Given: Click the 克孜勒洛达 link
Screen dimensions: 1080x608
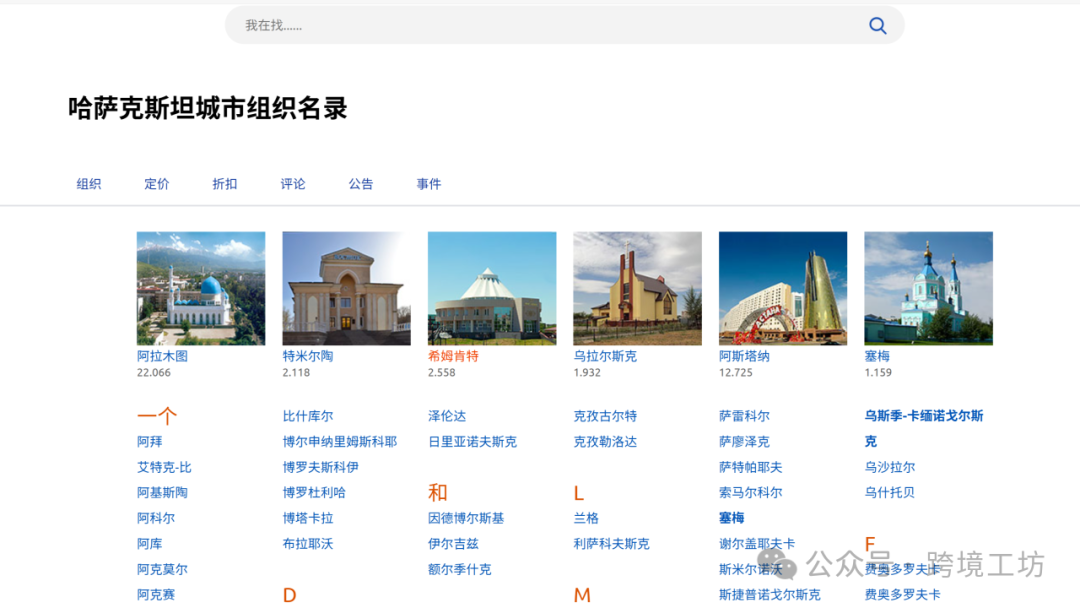Looking at the screenshot, I should pyautogui.click(x=606, y=441).
